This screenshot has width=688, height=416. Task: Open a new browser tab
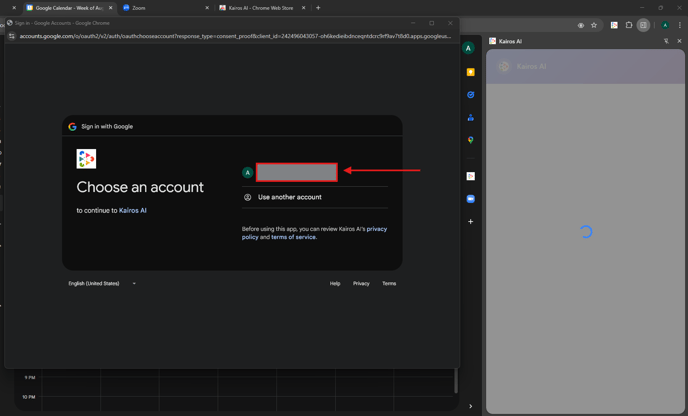coord(318,8)
